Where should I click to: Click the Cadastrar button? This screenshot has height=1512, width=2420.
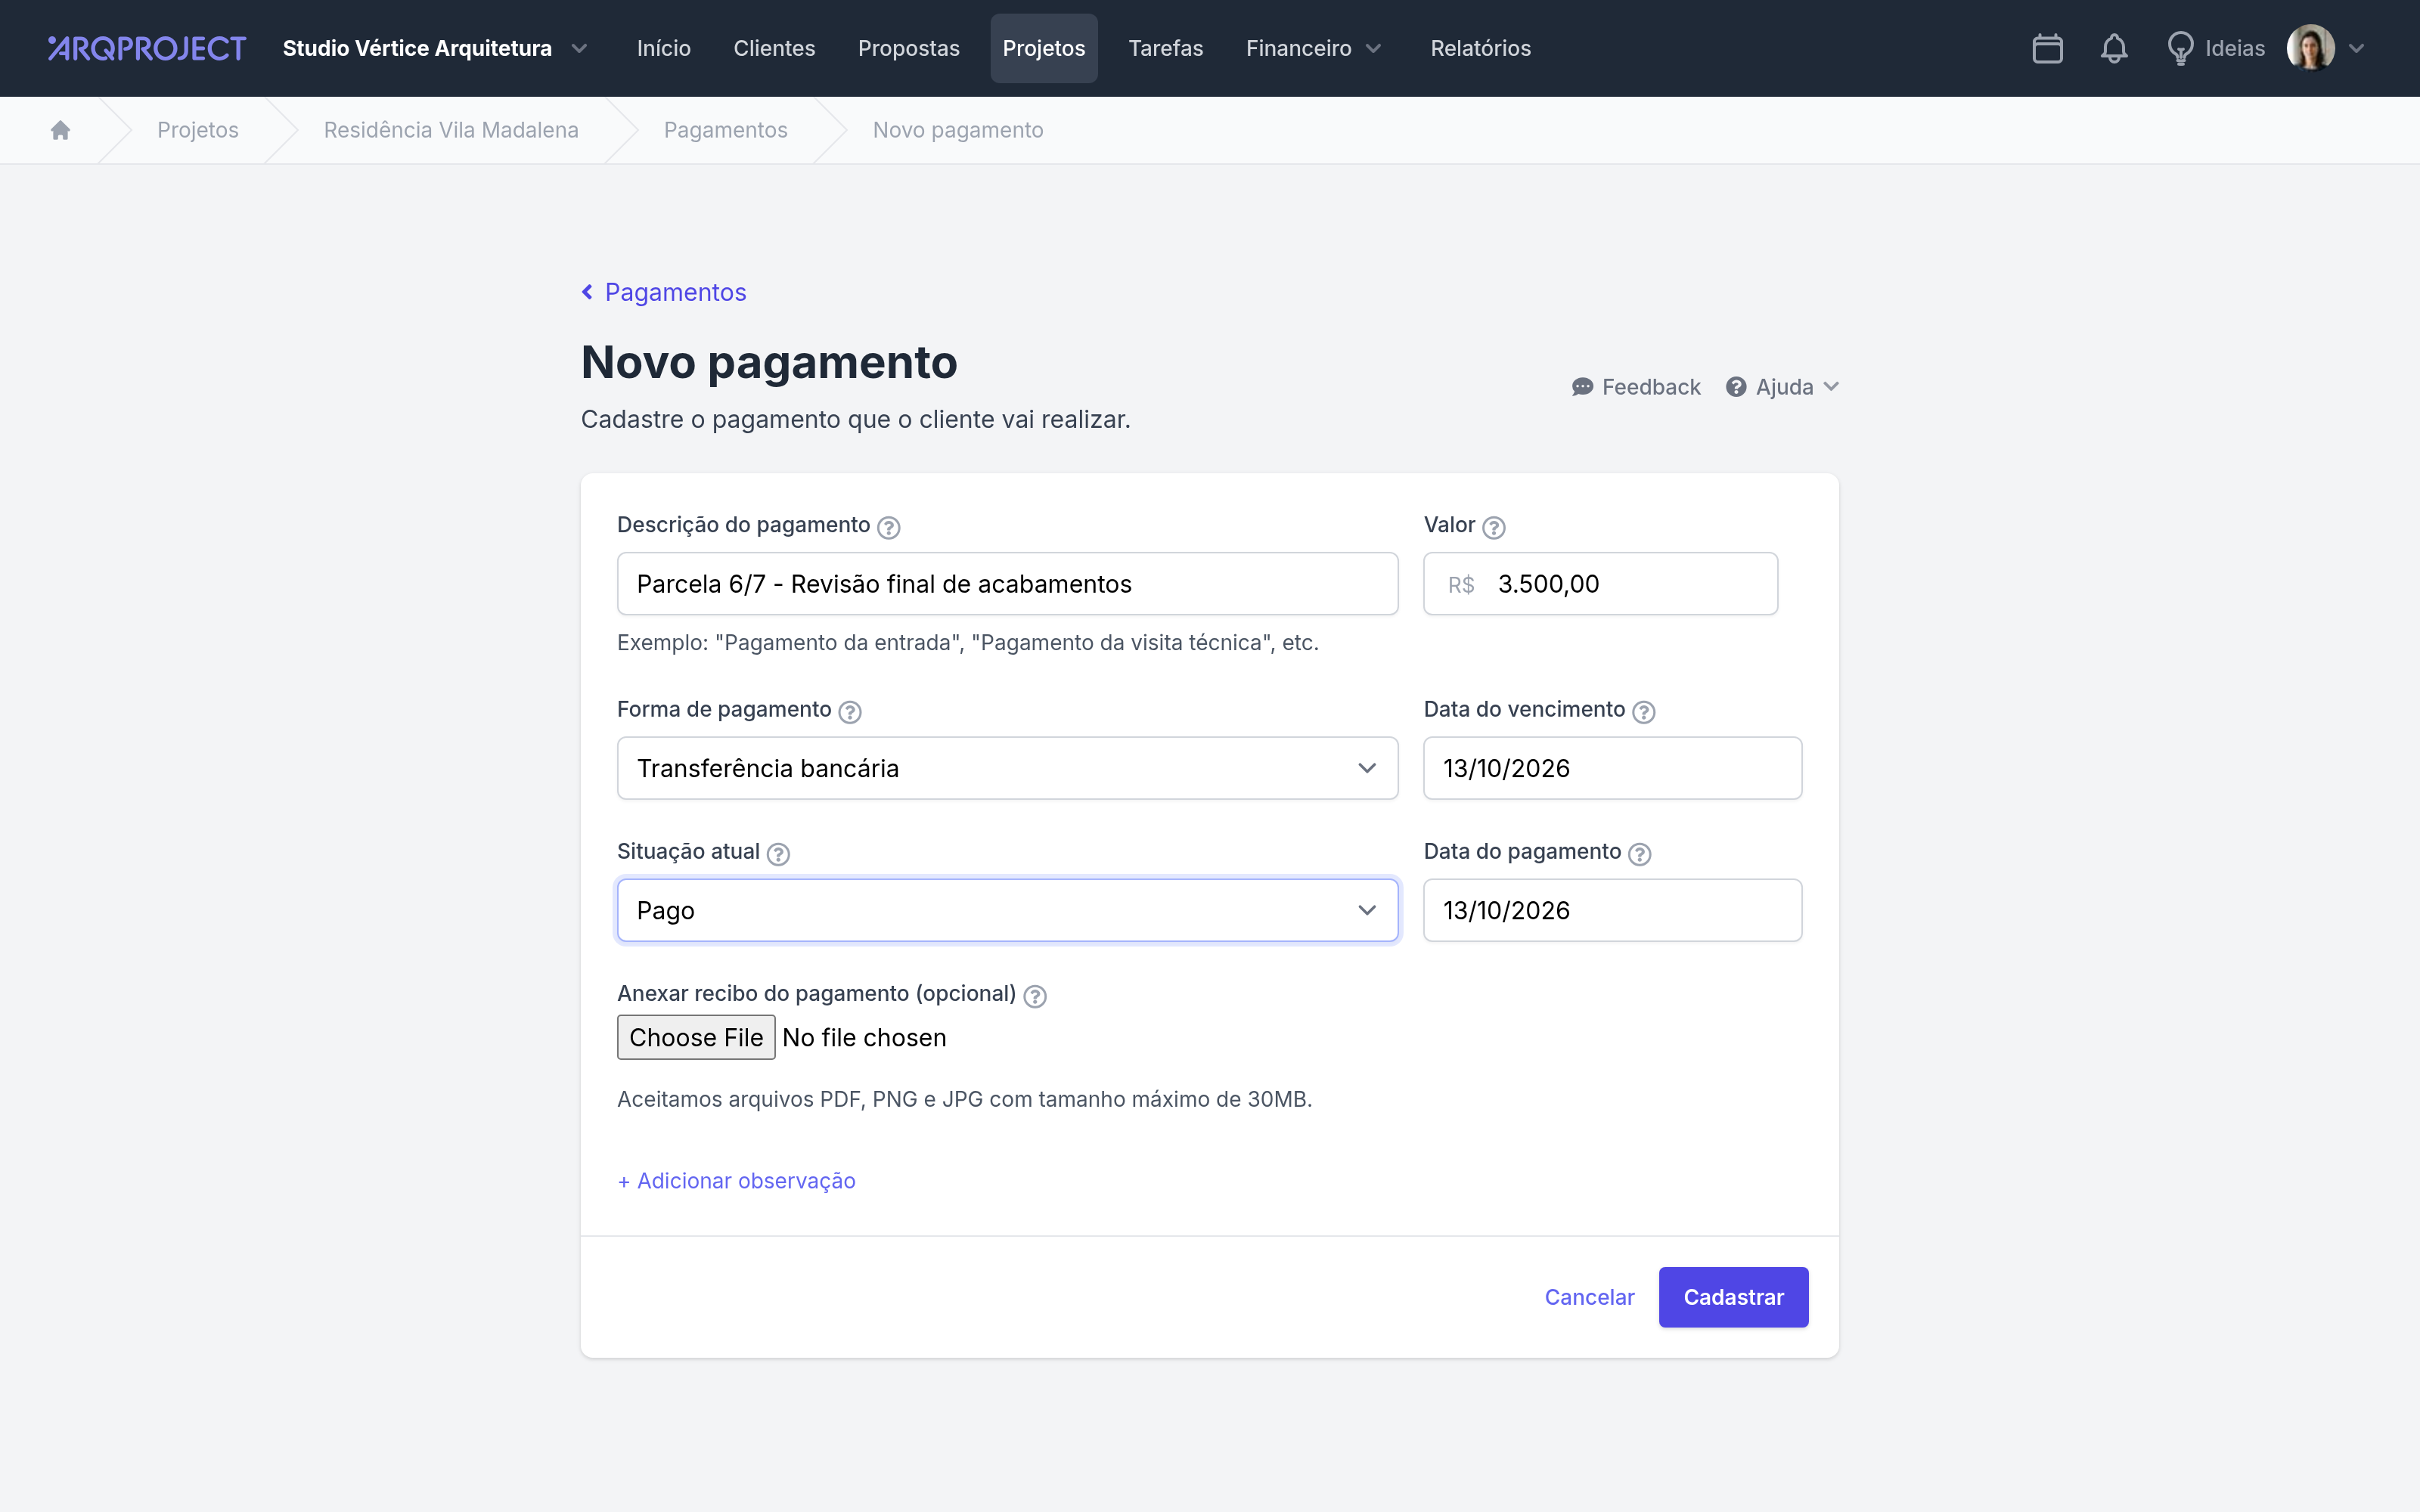(x=1733, y=1297)
